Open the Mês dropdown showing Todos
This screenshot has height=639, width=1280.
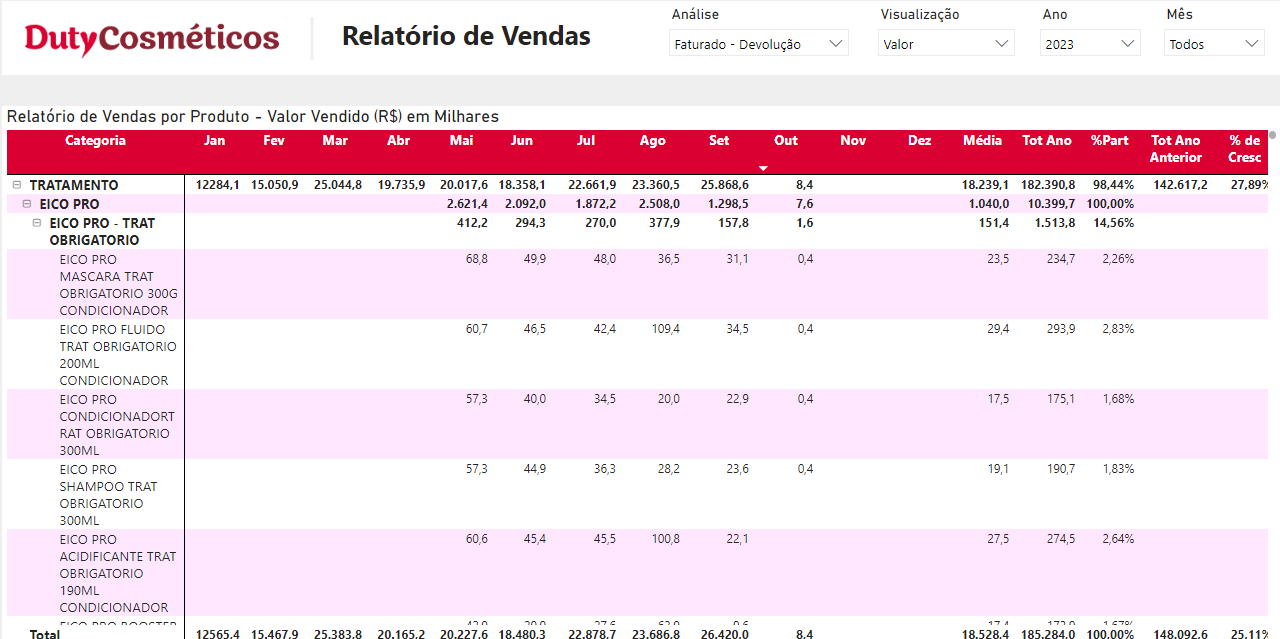pyautogui.click(x=1215, y=43)
